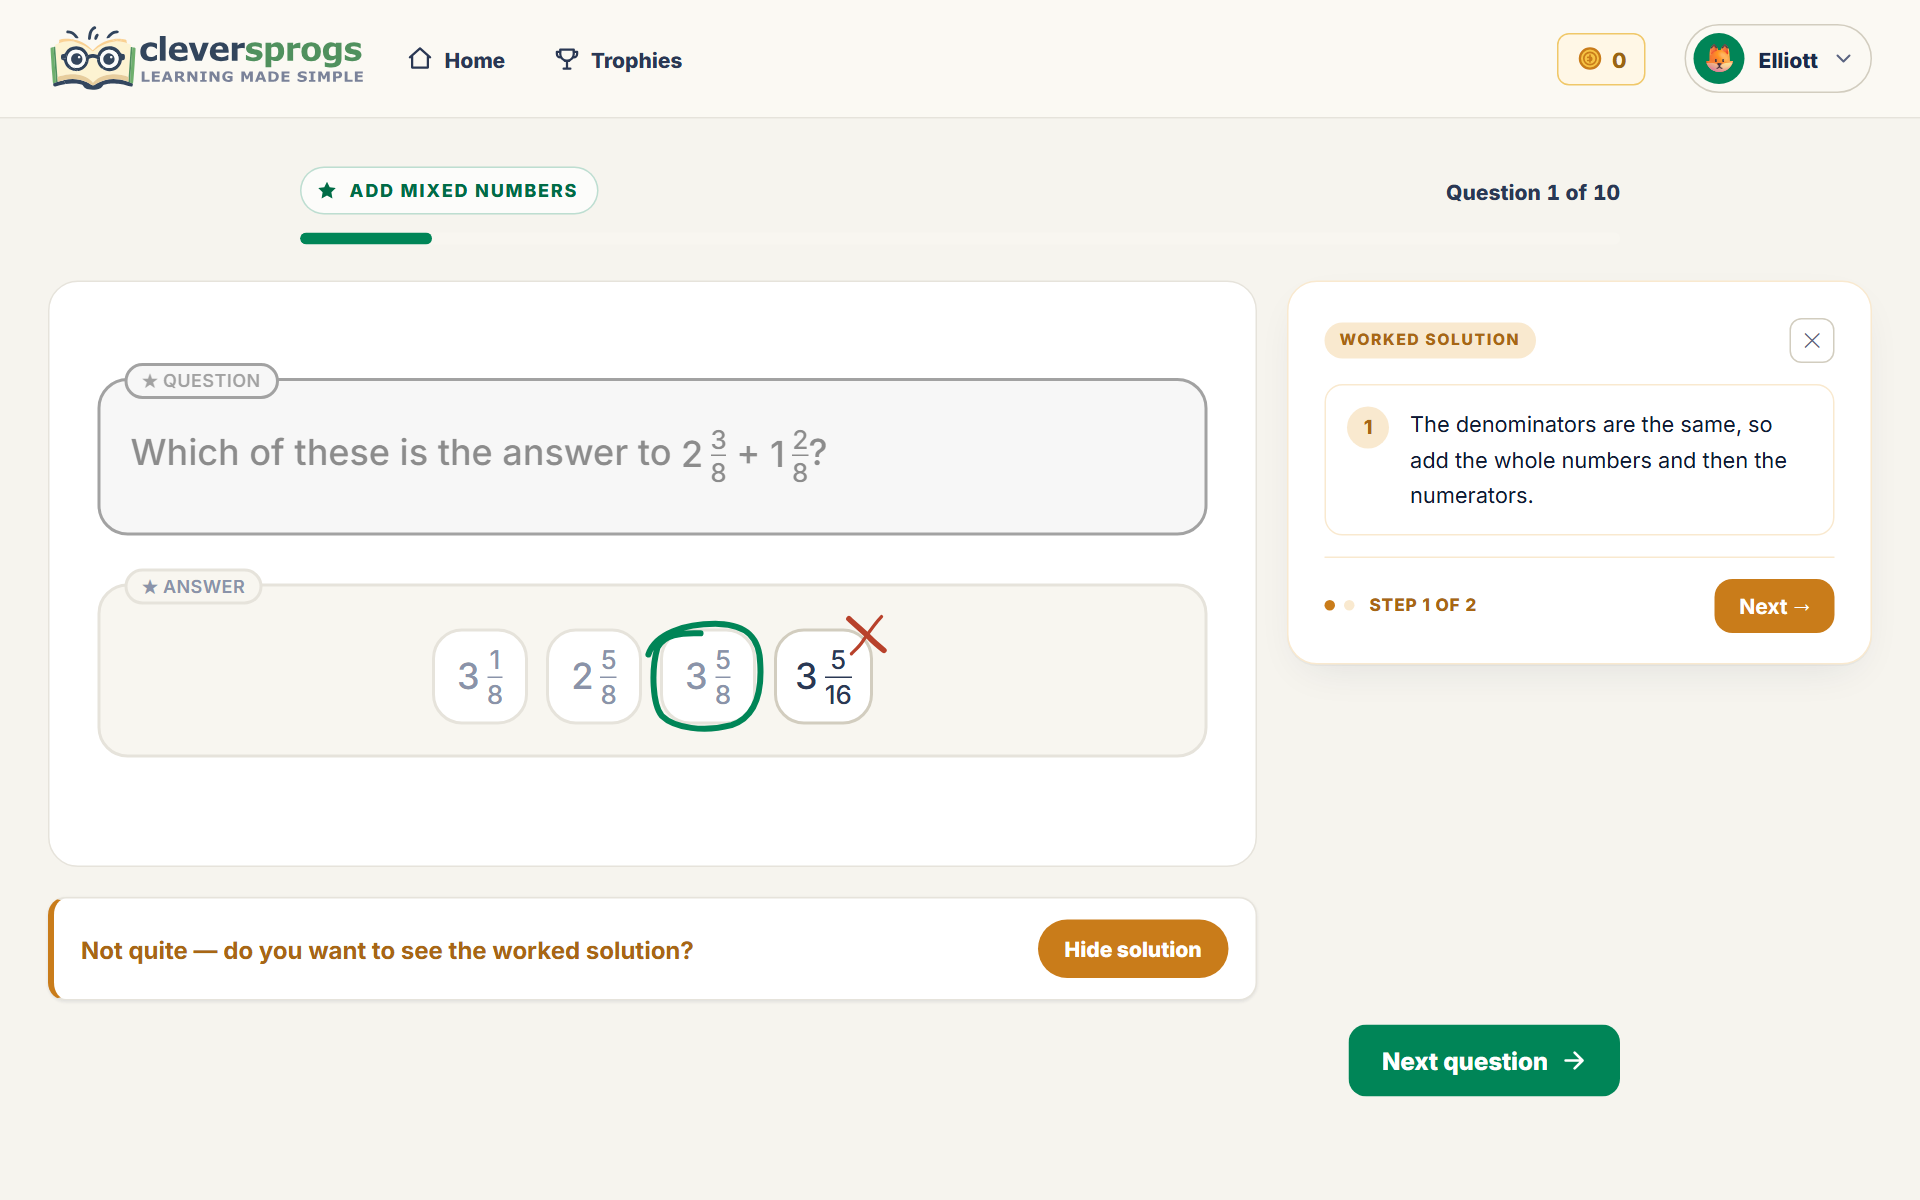1920x1200 pixels.
Task: Close the worked solution panel
Action: [x=1812, y=341]
